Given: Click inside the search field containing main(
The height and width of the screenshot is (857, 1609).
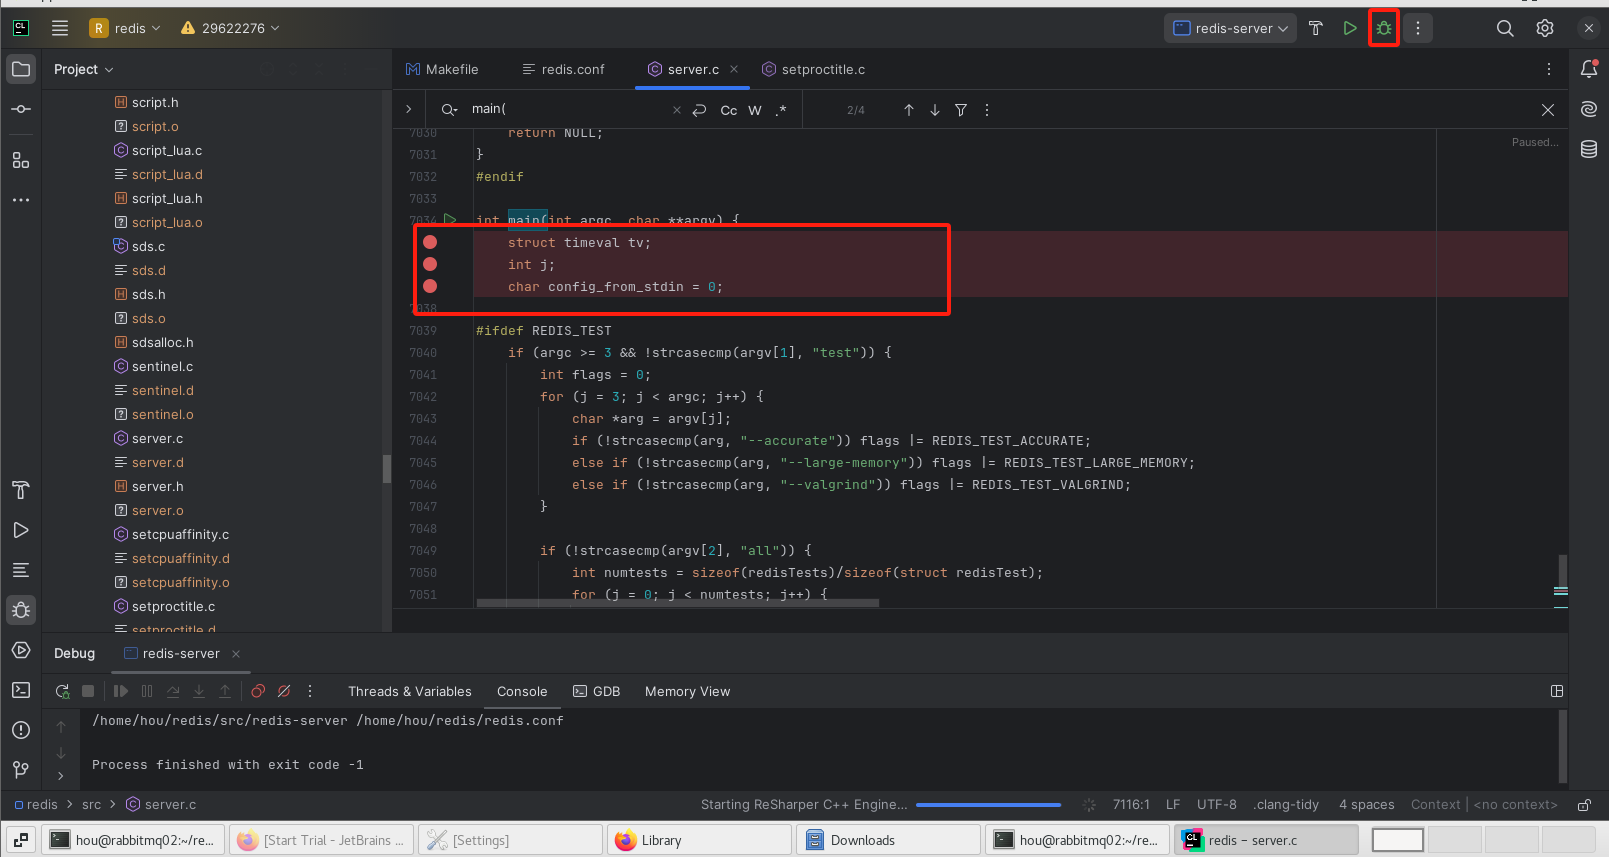Looking at the screenshot, I should (570, 110).
